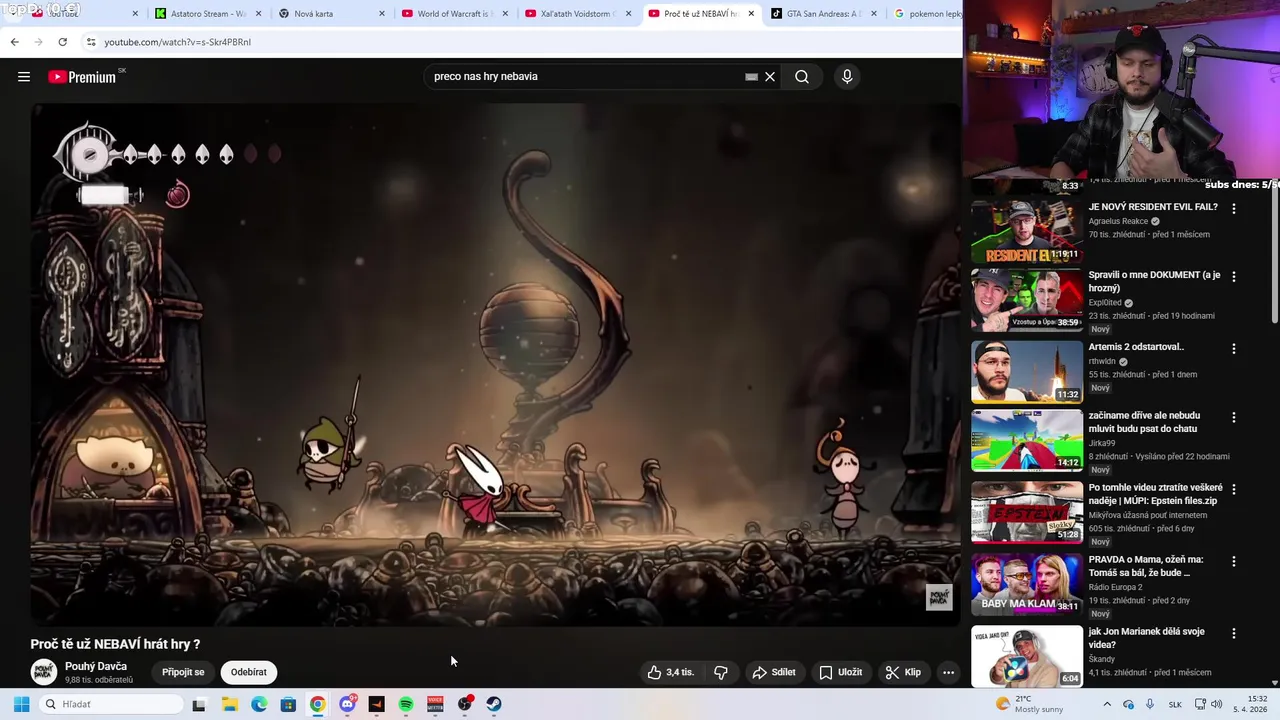
Task: Switch to pokemon Google search tab
Action: click(x=925, y=14)
